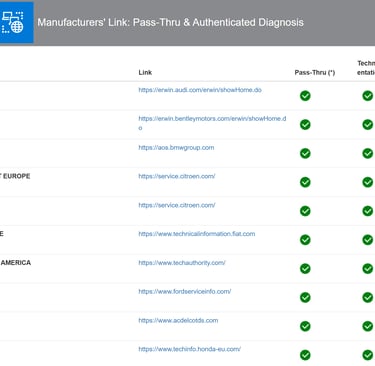The width and height of the screenshot is (375, 366).
Task: Click Pass-Thru green checkmark for BMW aos row
Action: tap(305, 153)
